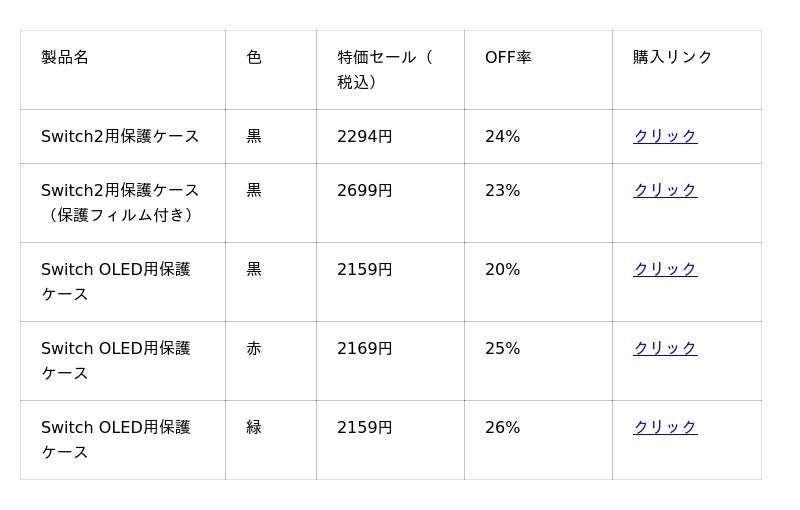800x510 pixels.
Task: Open link for Switch2 case with protective film
Action: 664,190
